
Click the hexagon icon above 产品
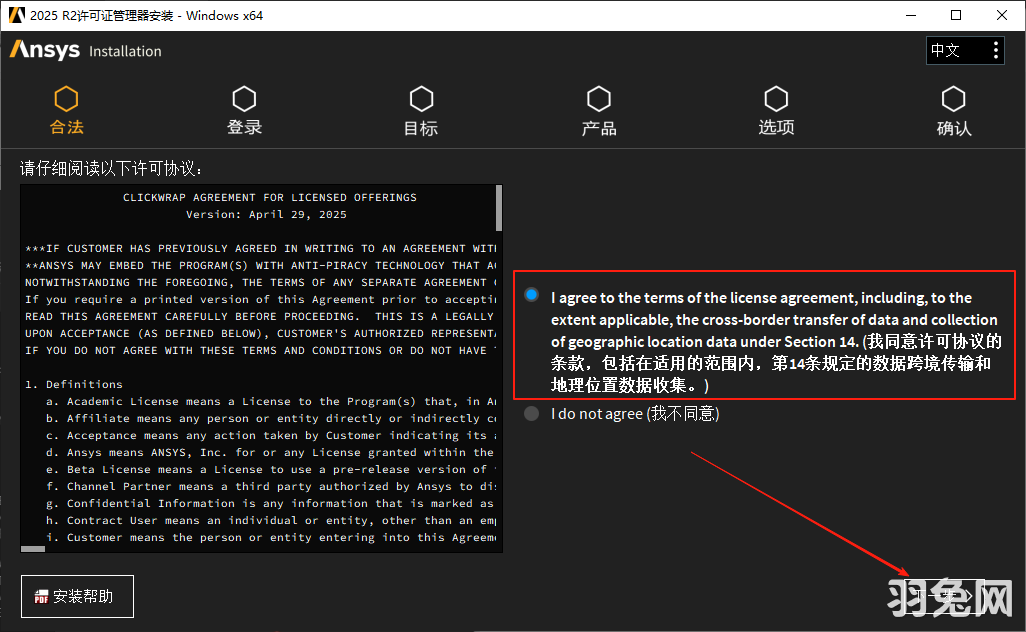tap(599, 99)
